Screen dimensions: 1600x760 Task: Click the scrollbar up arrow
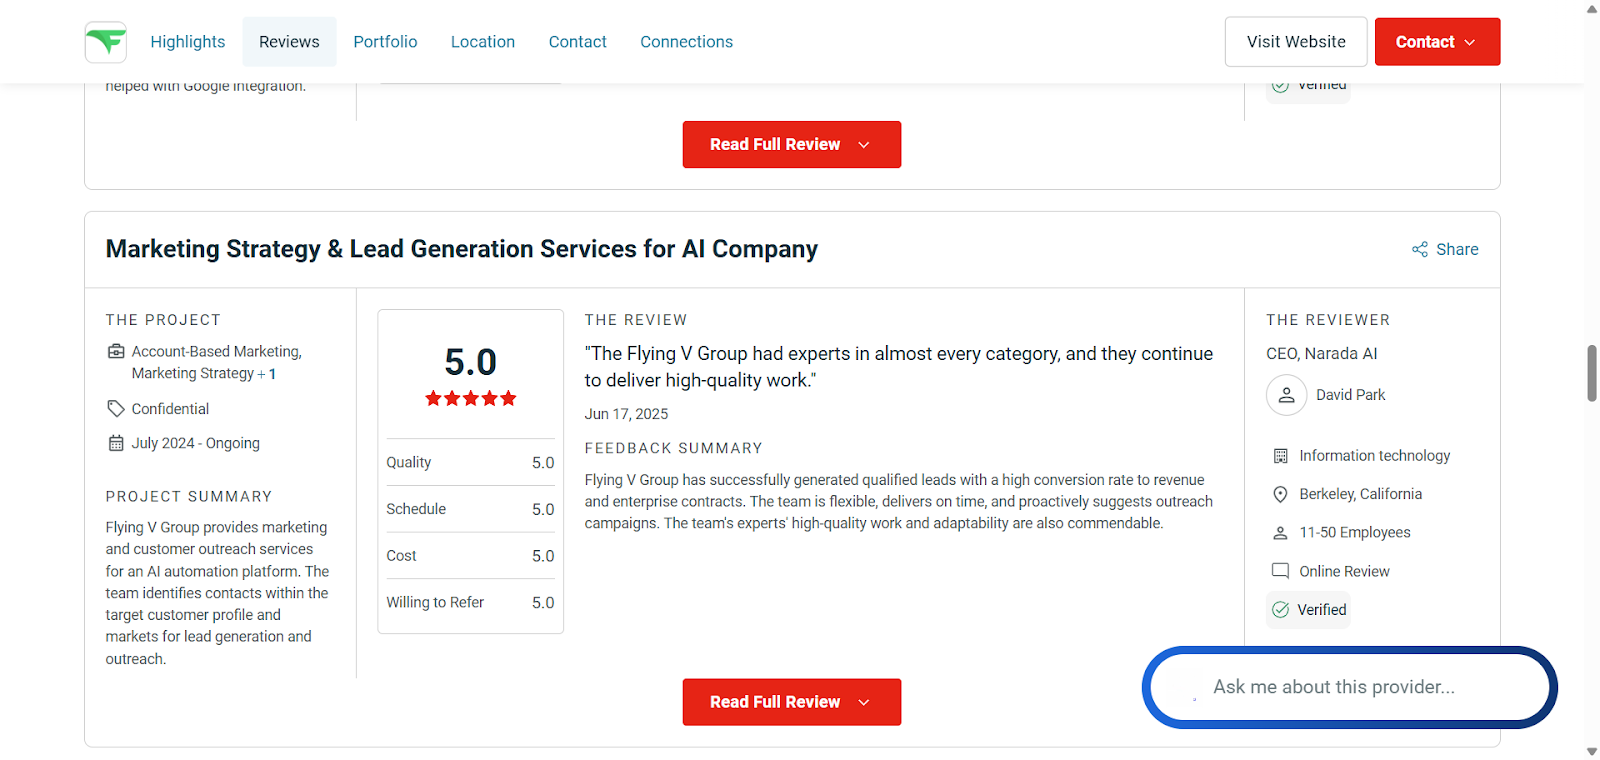tap(1592, 8)
